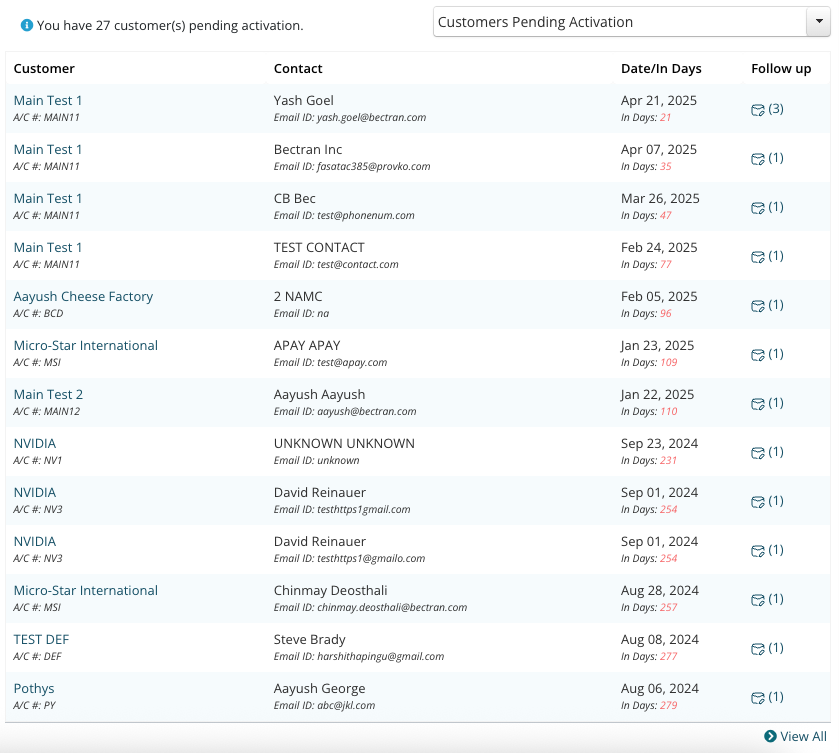
Task: Open the Customers Pending Activation combo box
Action: click(631, 21)
